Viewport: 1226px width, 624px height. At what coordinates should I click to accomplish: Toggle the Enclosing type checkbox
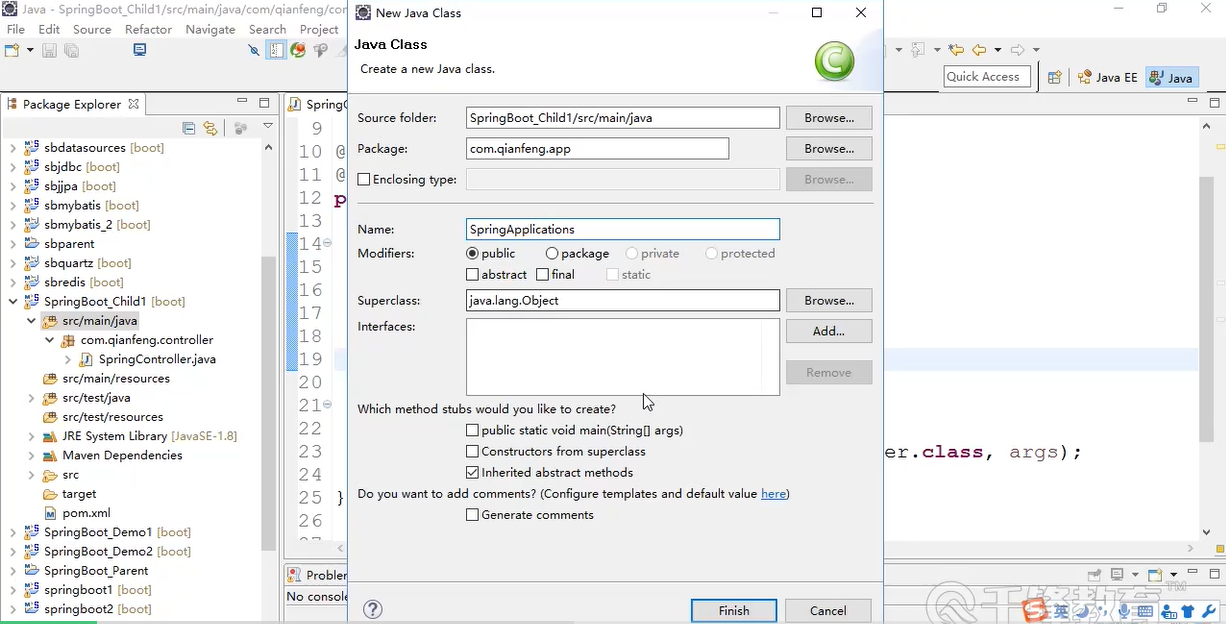(364, 180)
